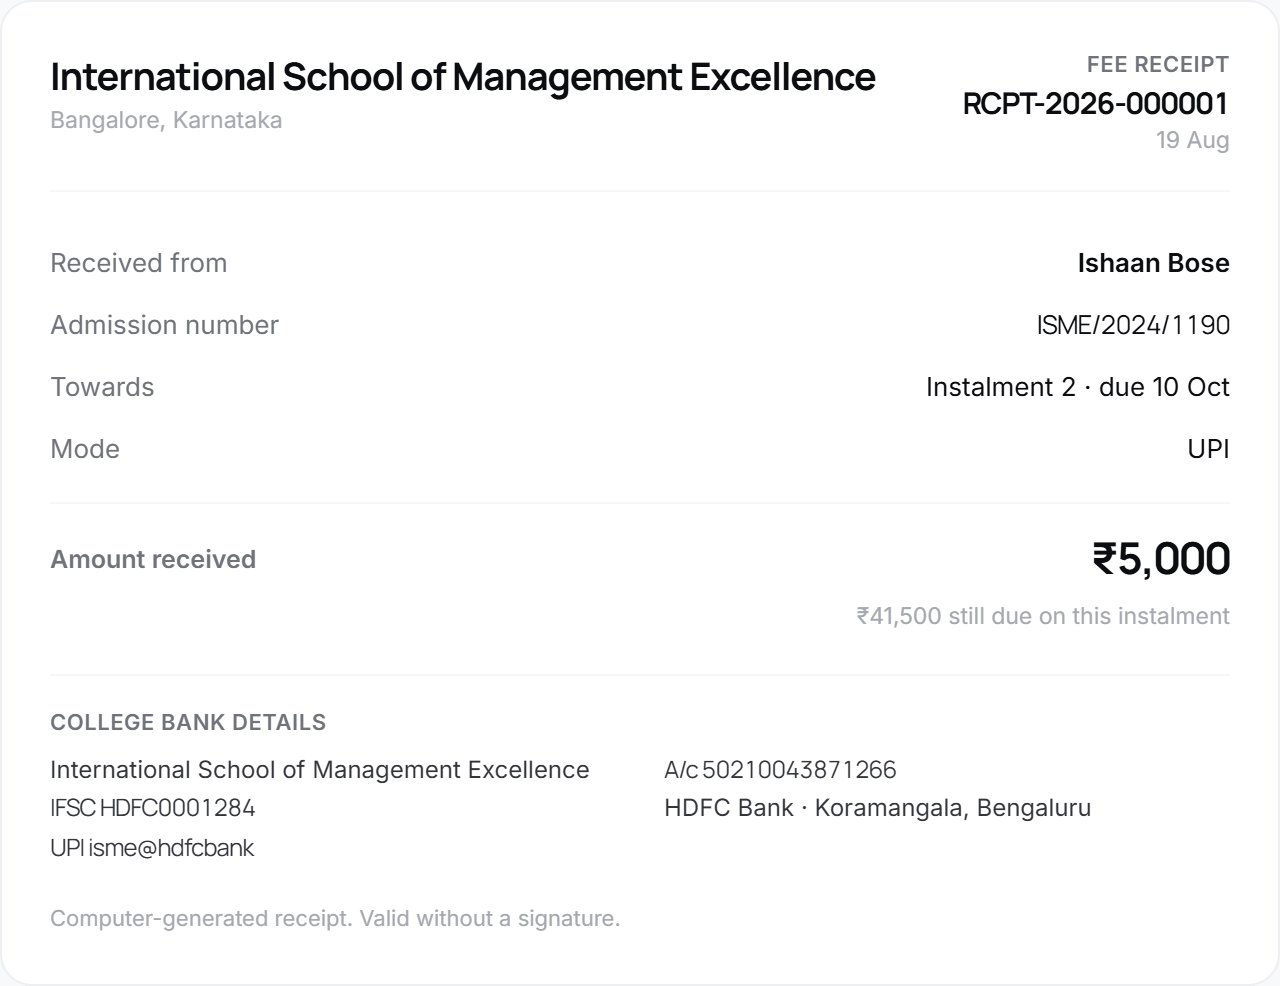This screenshot has width=1280, height=986.
Task: Select receipt number RCPT-2026-000001
Action: (x=1095, y=103)
